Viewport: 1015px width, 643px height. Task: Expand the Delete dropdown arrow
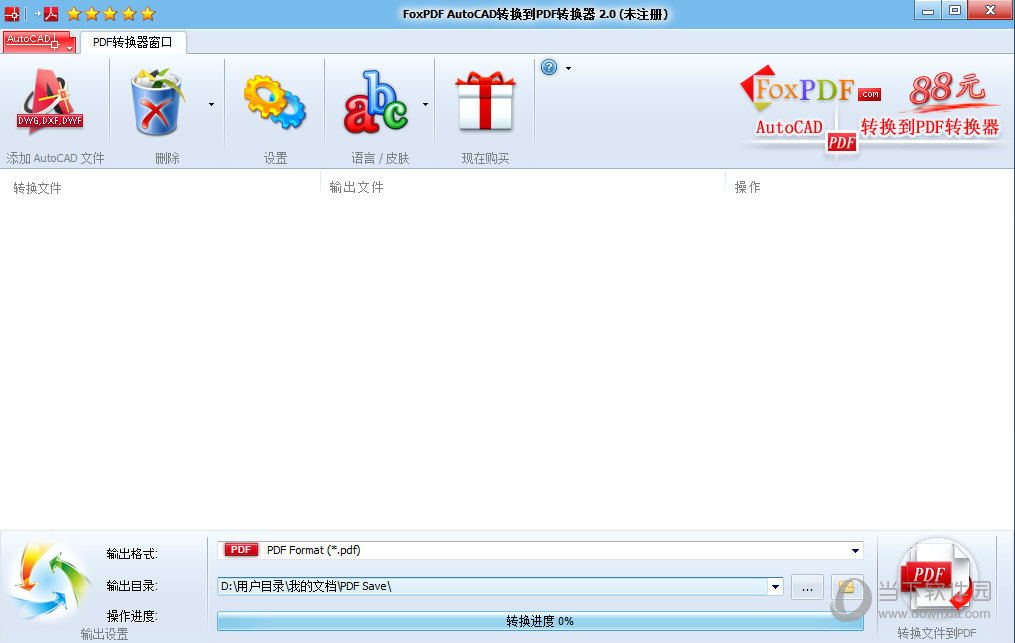pyautogui.click(x=211, y=104)
